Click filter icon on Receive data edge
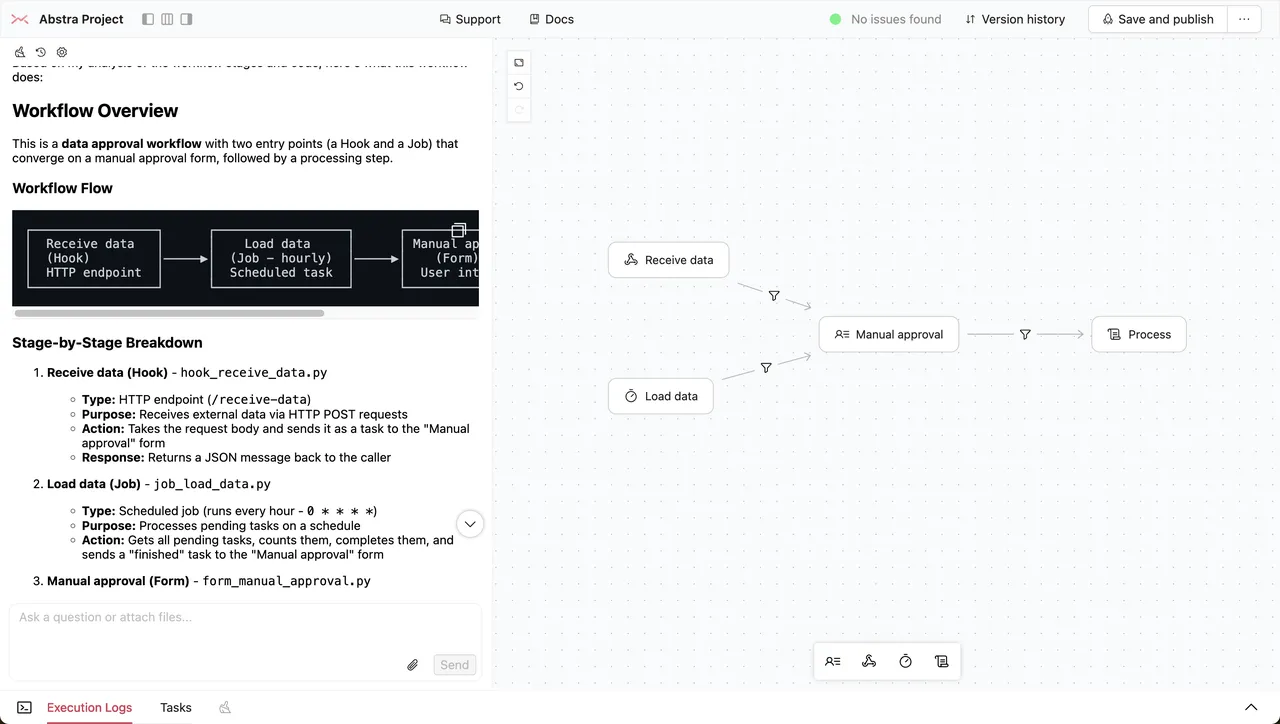Viewport: 1280px width, 724px height. (774, 296)
